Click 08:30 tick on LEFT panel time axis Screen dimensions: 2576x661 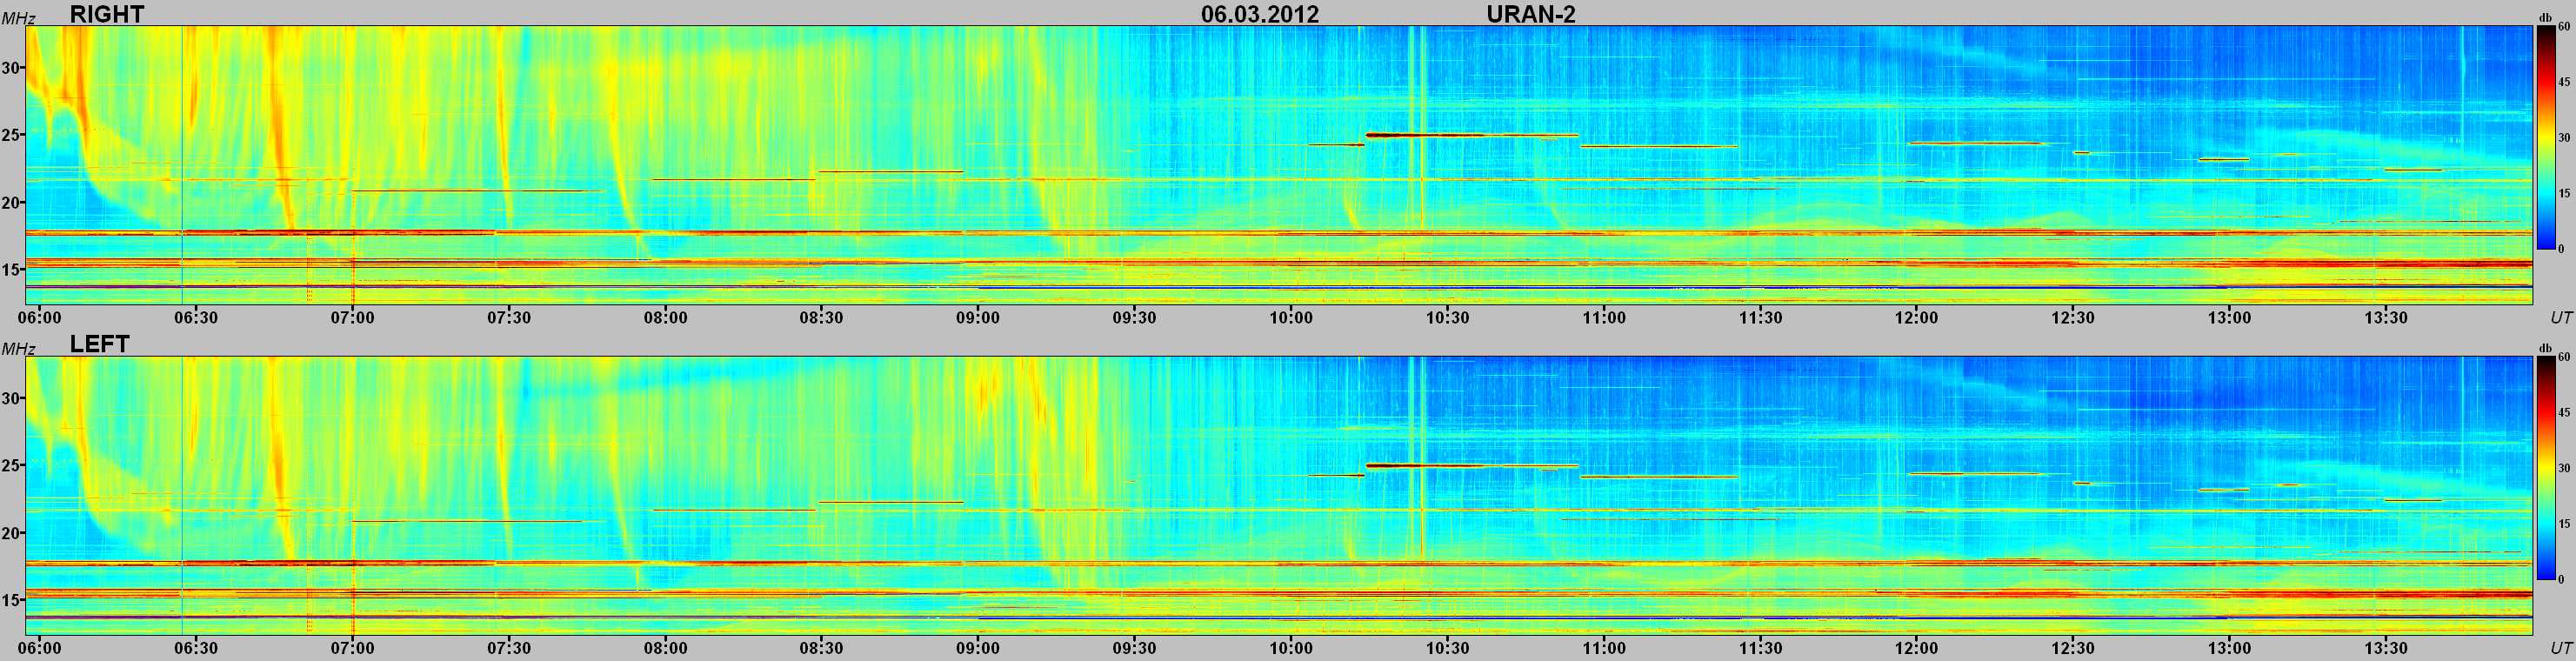[821, 647]
